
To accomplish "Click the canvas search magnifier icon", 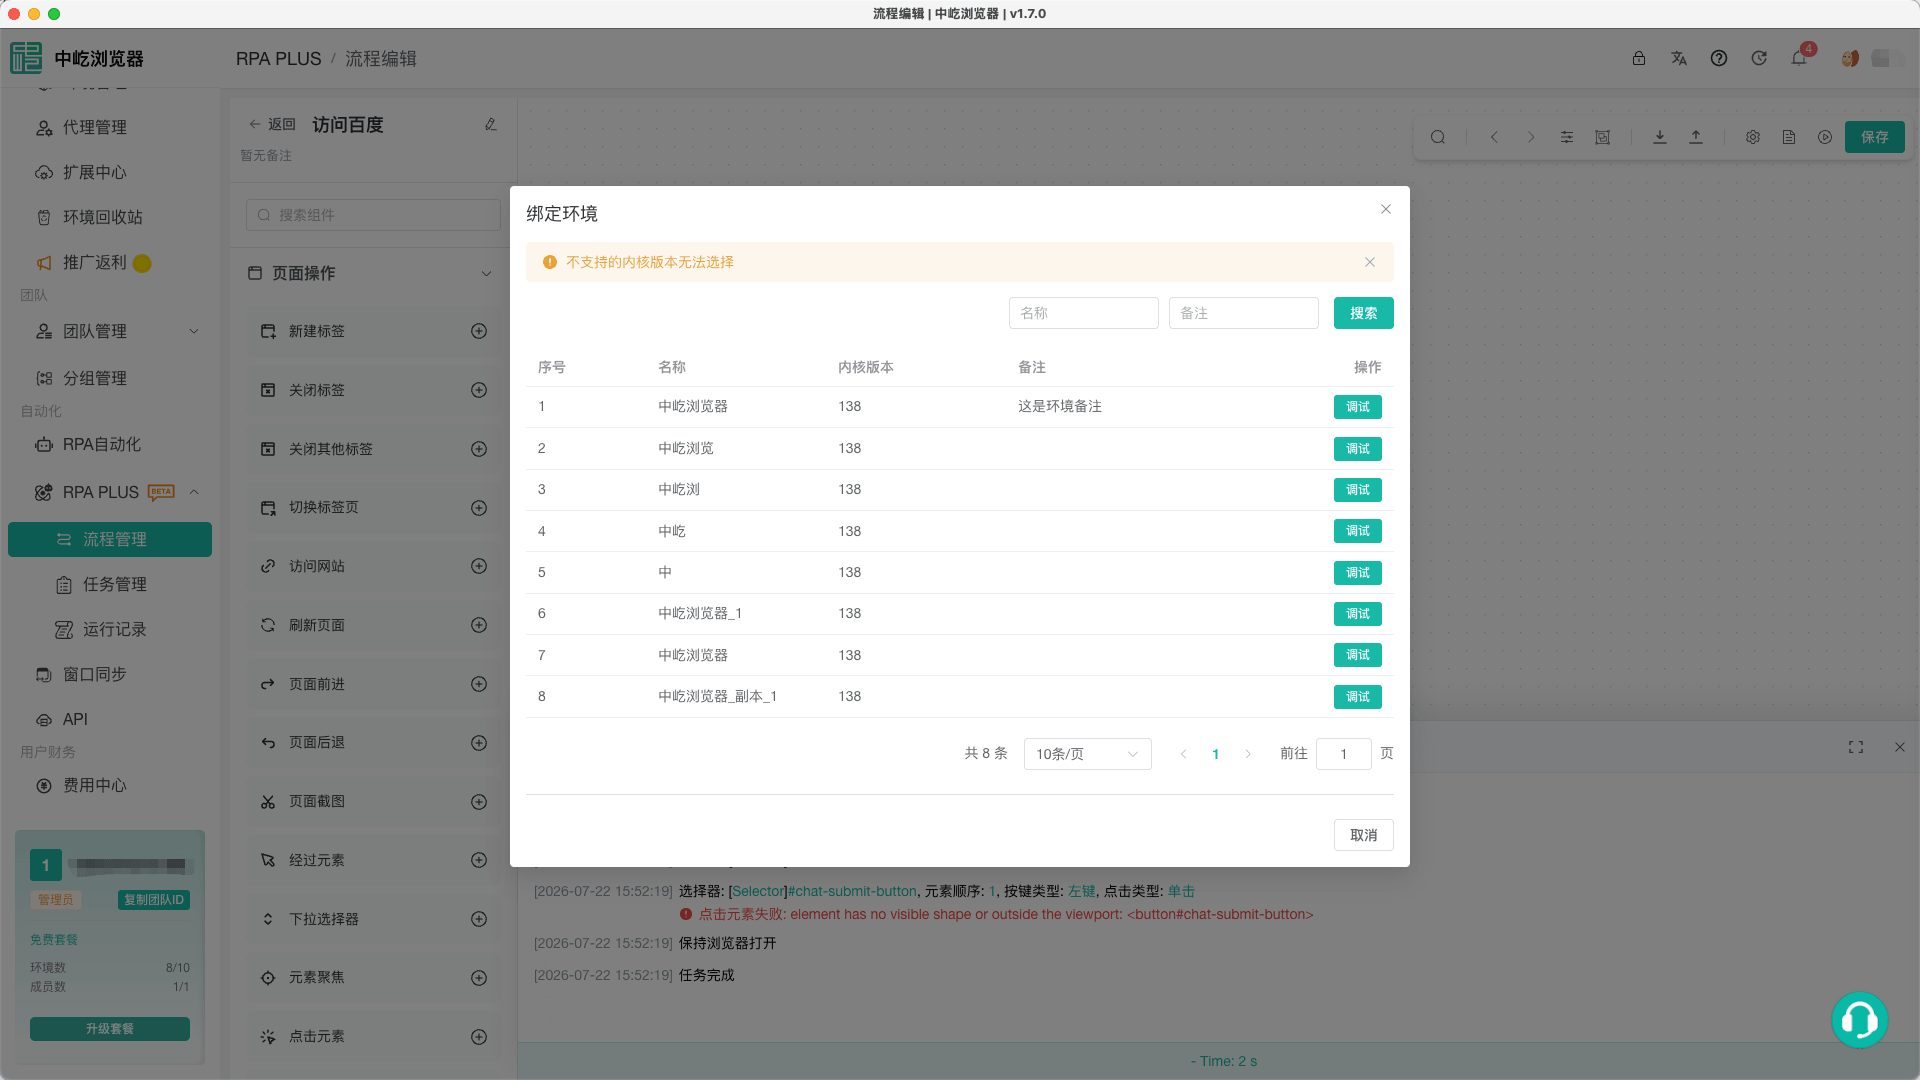I will tap(1438, 137).
